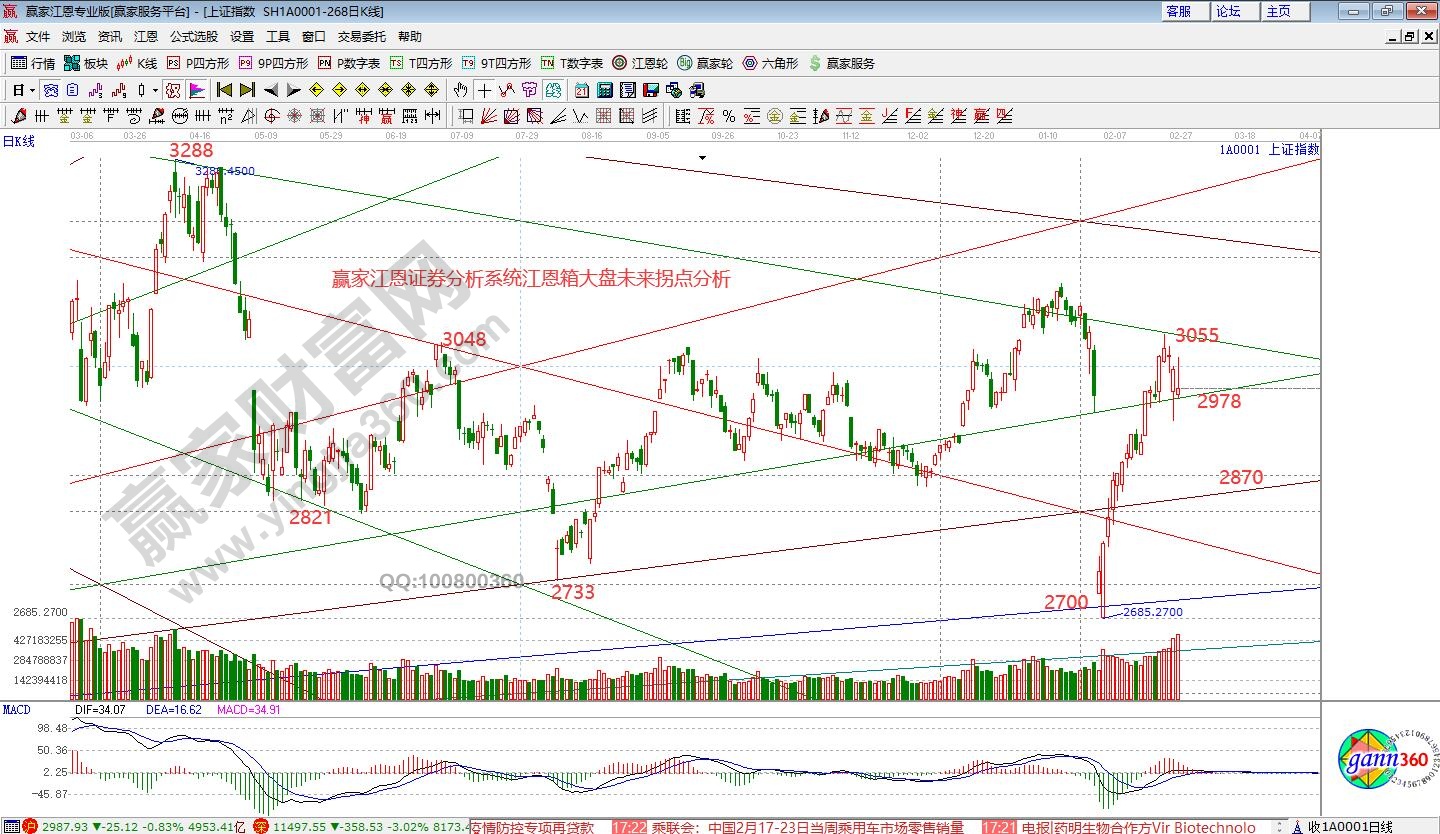Click the calculator icon in toolbar

[x=603, y=90]
